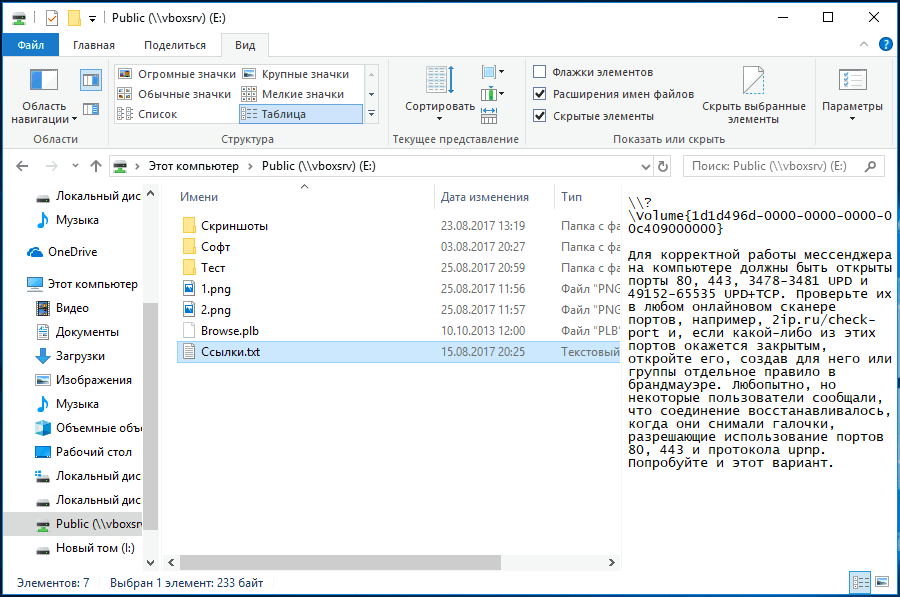Open the Options (Параметры) icon

(x=852, y=82)
